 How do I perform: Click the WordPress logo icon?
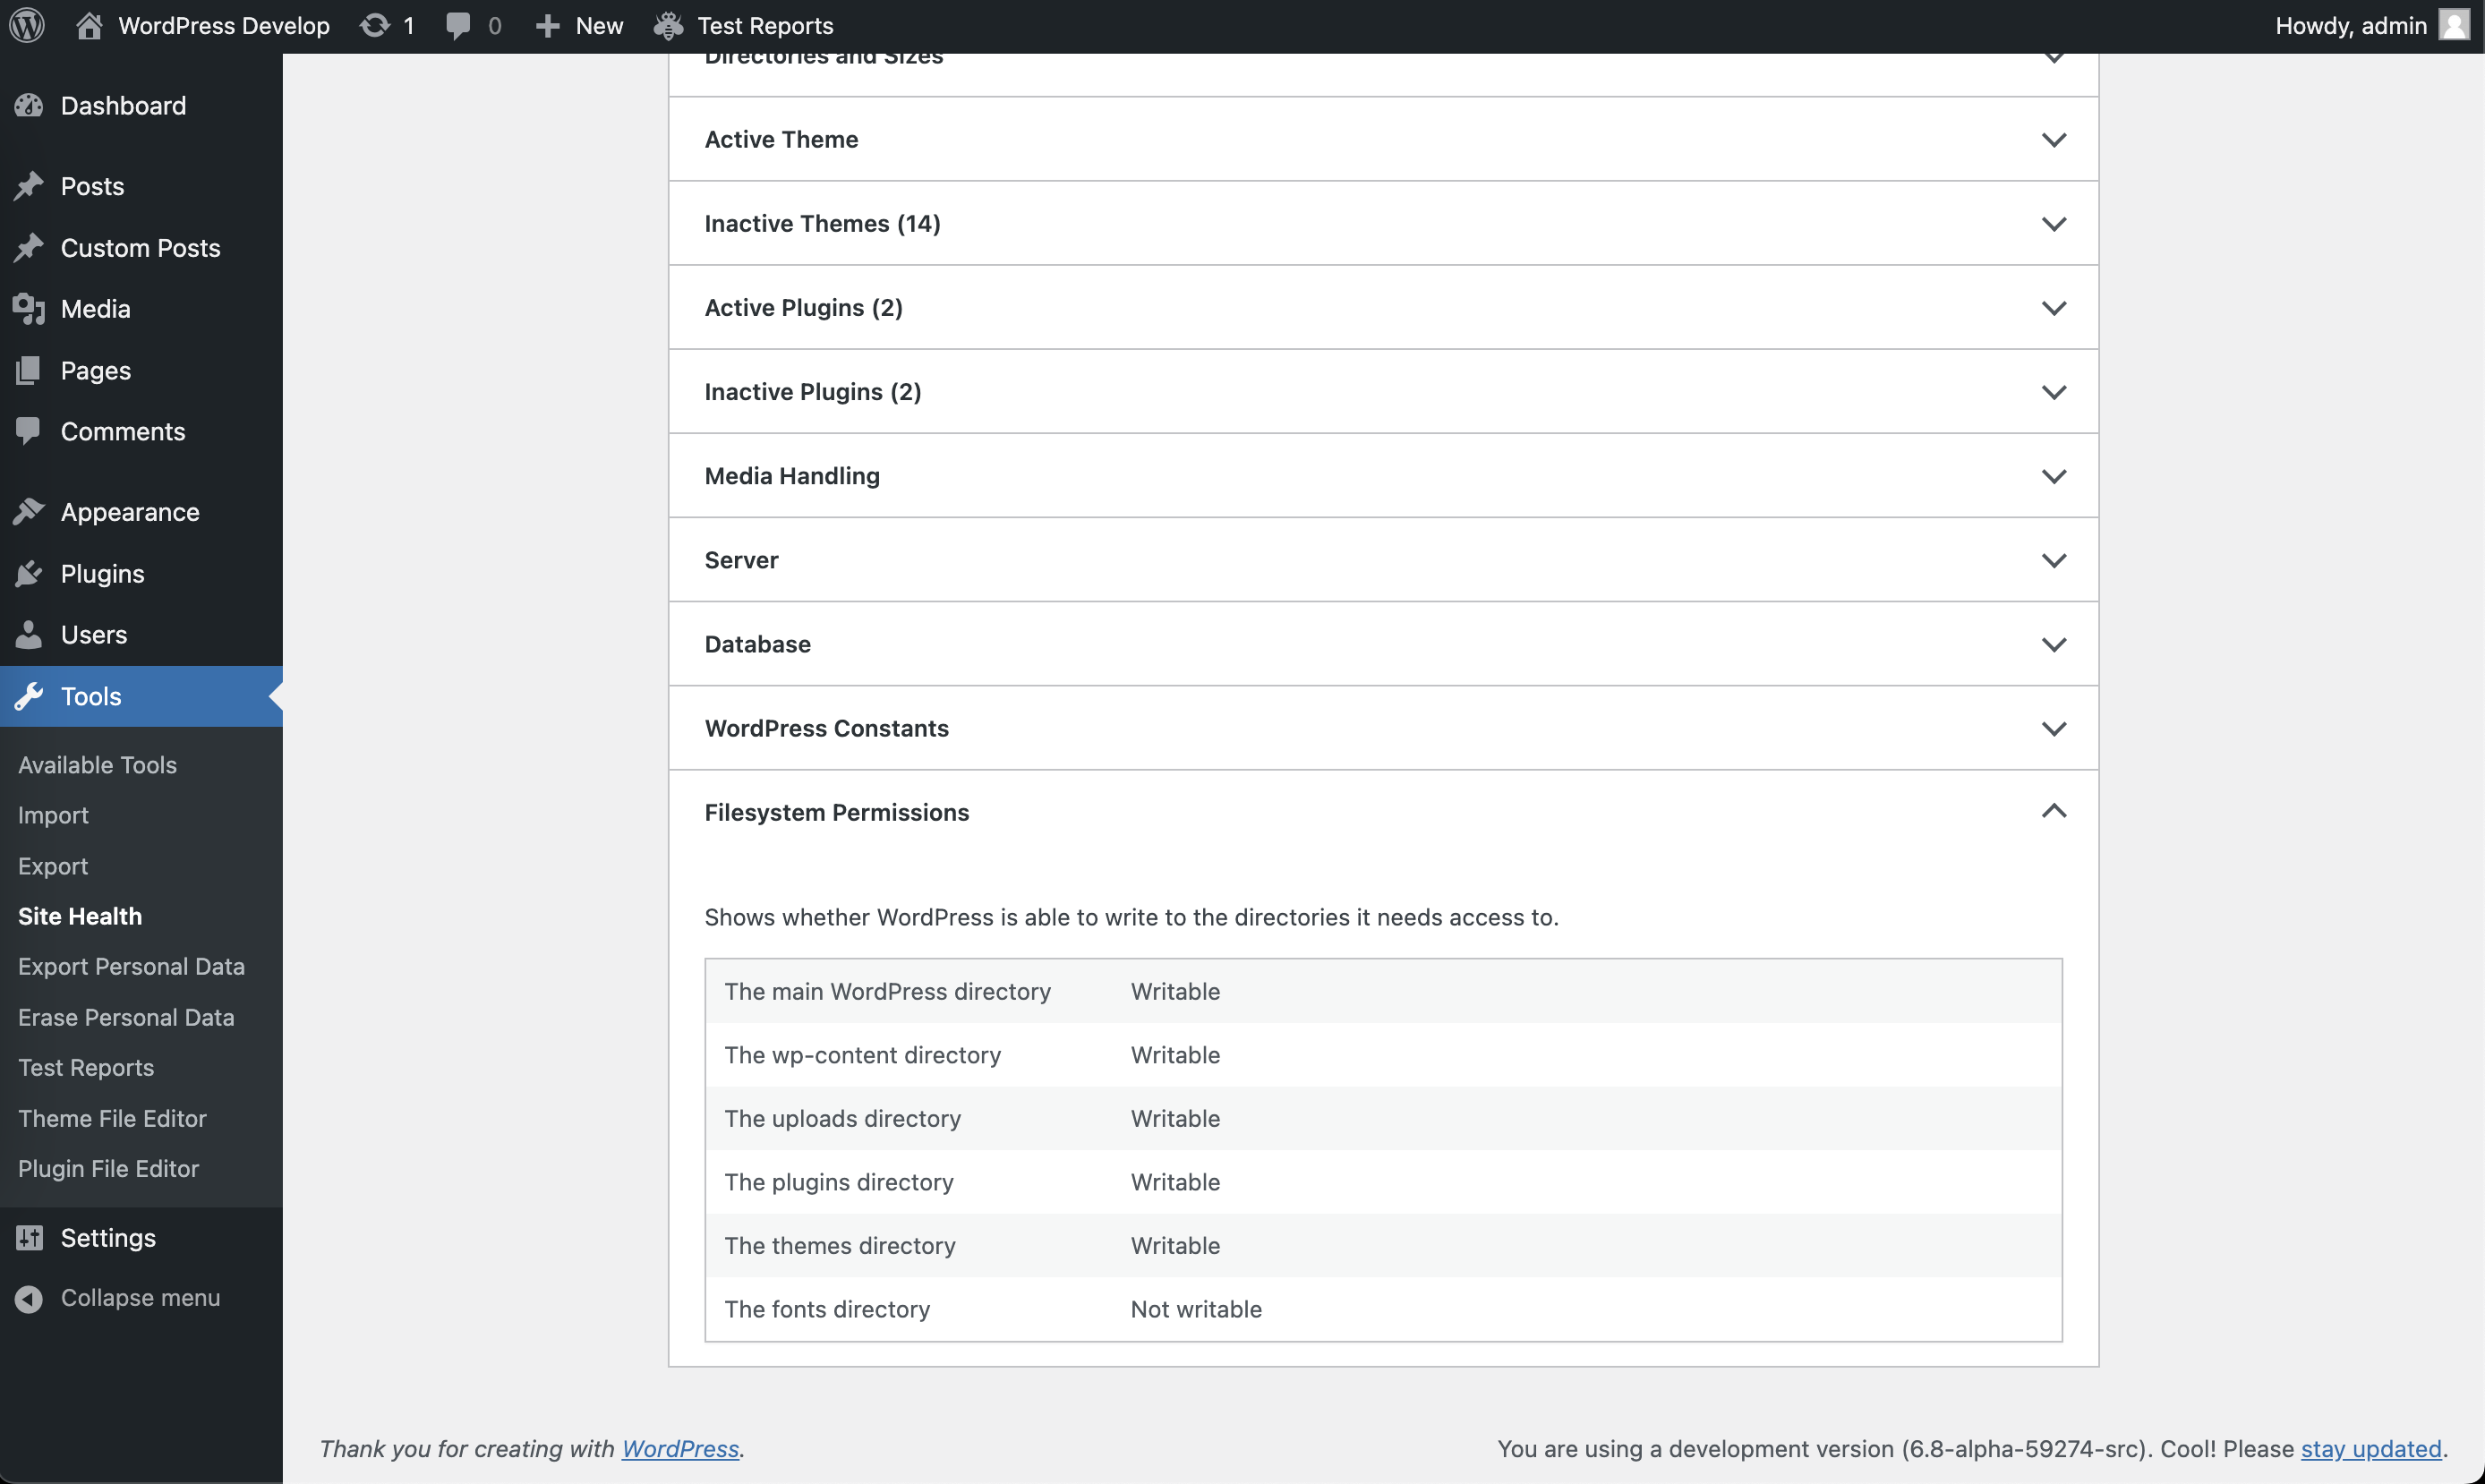tap(27, 25)
